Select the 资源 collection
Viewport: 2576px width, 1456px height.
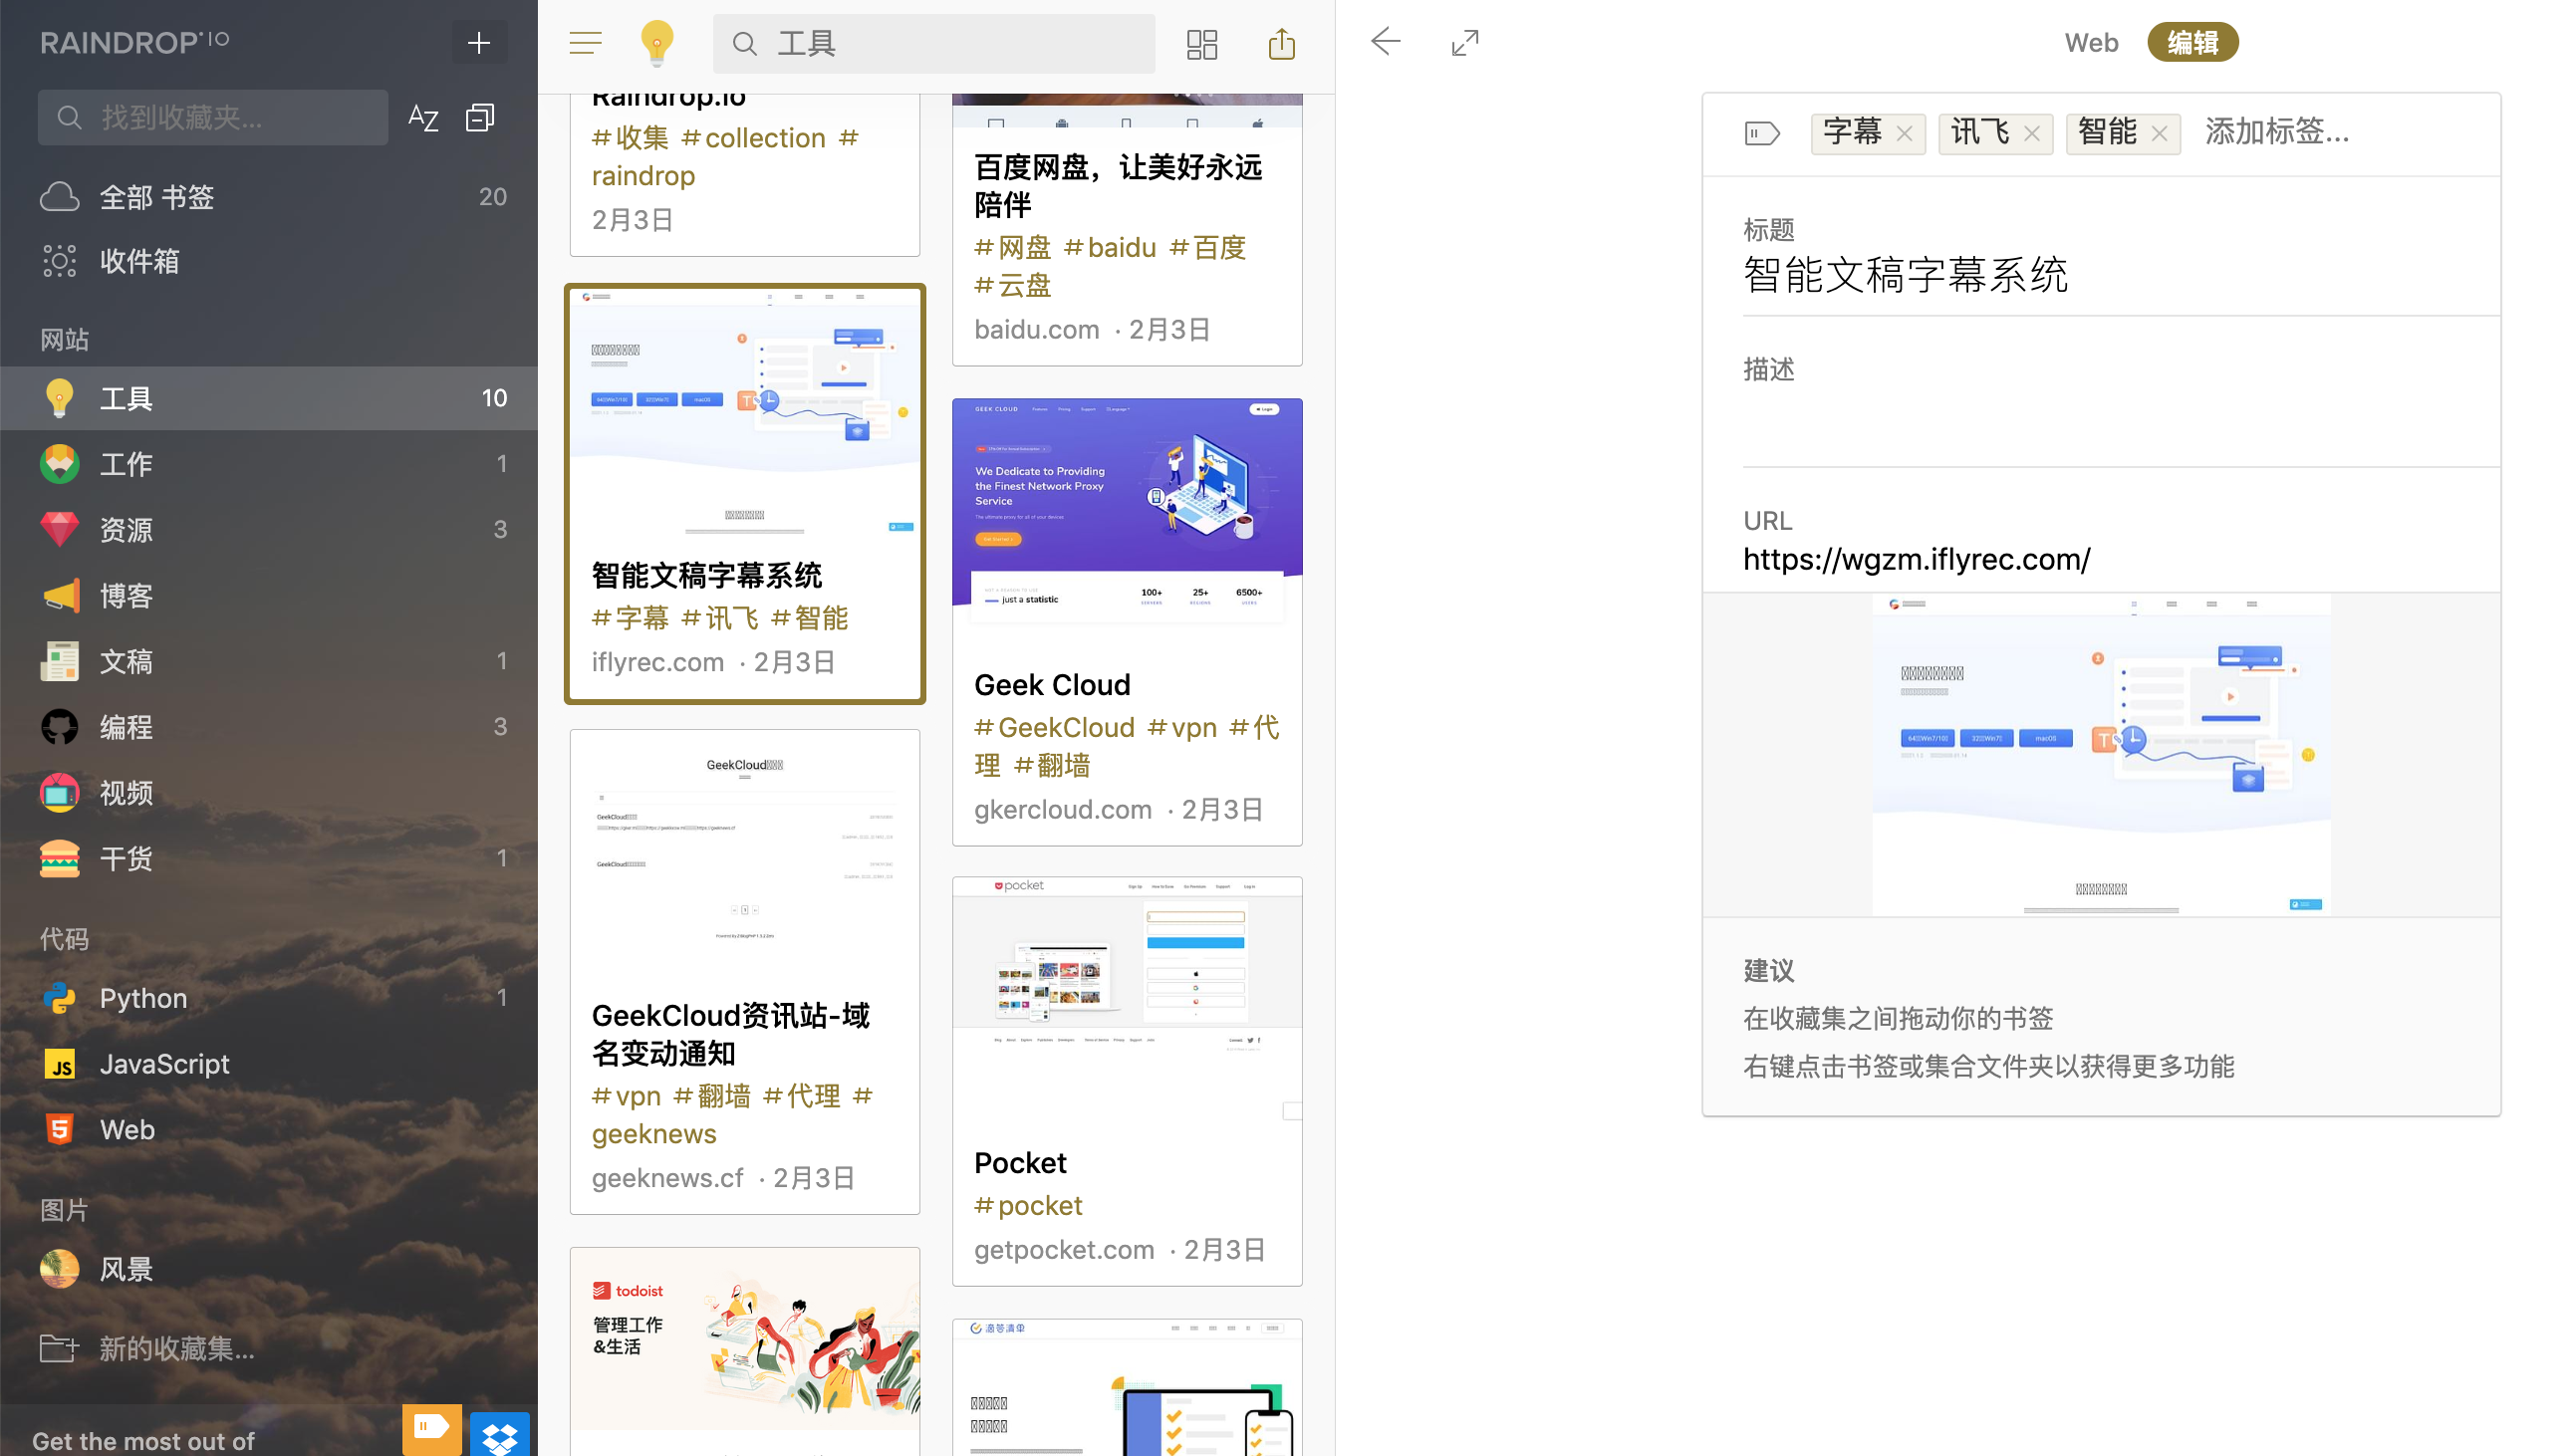pyautogui.click(x=269, y=530)
